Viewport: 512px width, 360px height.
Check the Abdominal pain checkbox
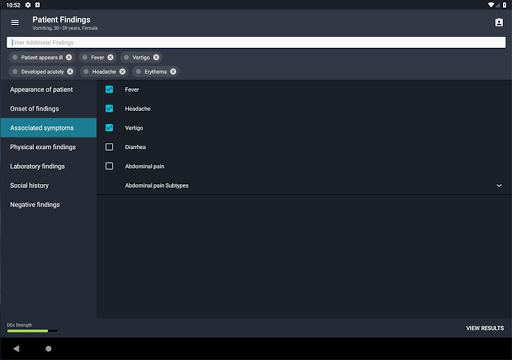tap(109, 166)
